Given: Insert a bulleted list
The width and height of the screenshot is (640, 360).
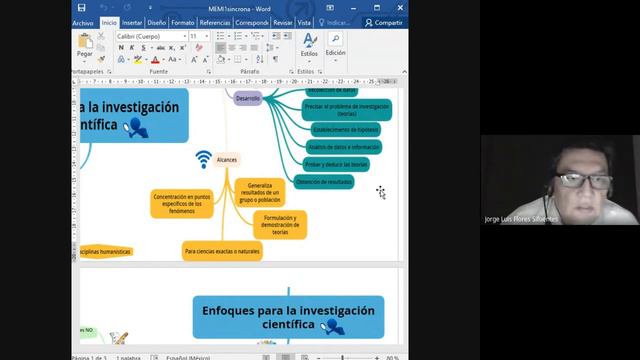Looking at the screenshot, I should click(x=220, y=36).
